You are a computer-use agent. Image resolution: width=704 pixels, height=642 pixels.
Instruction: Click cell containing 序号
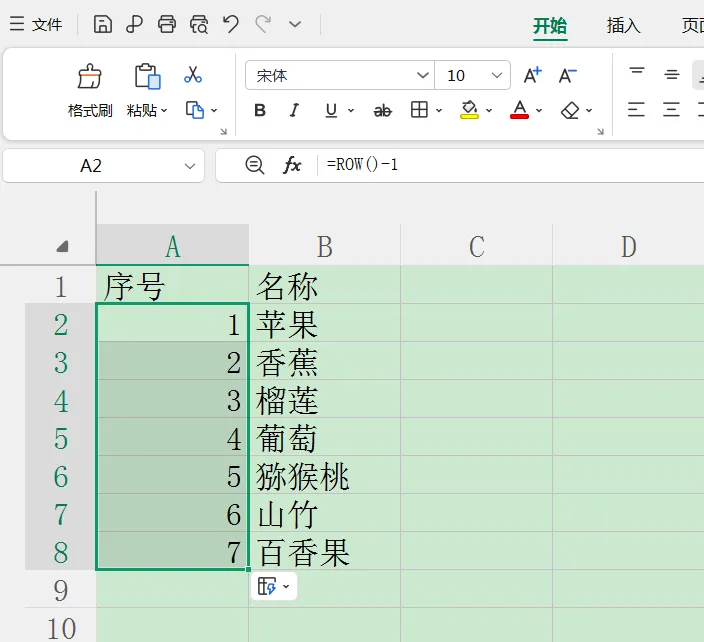(172, 286)
